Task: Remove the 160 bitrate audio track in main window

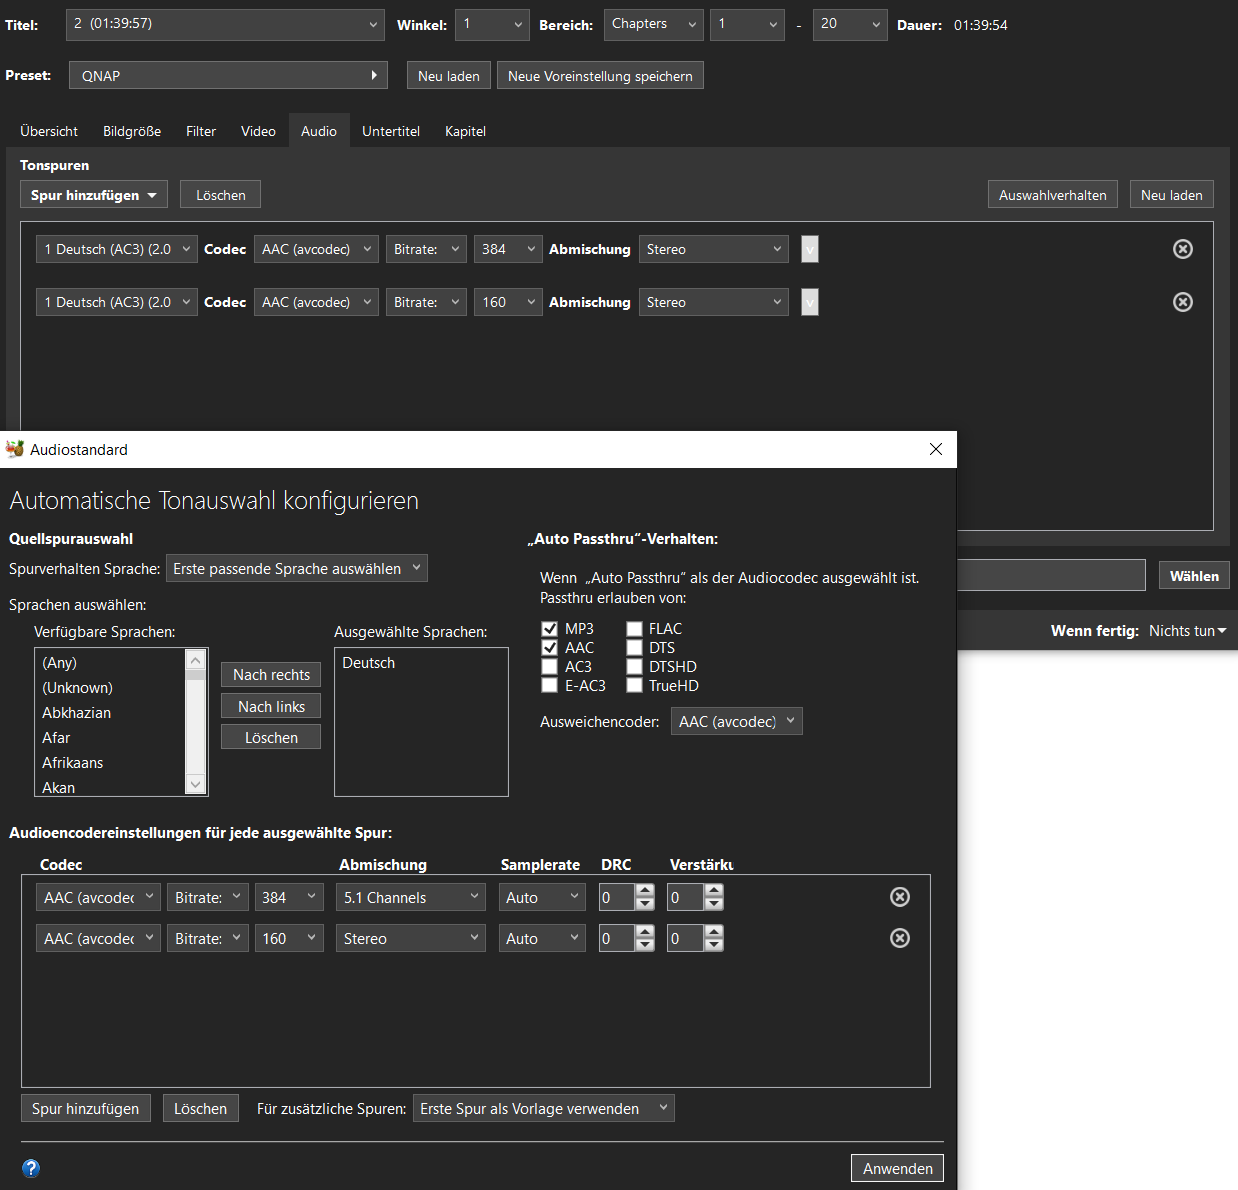Action: tap(1183, 302)
